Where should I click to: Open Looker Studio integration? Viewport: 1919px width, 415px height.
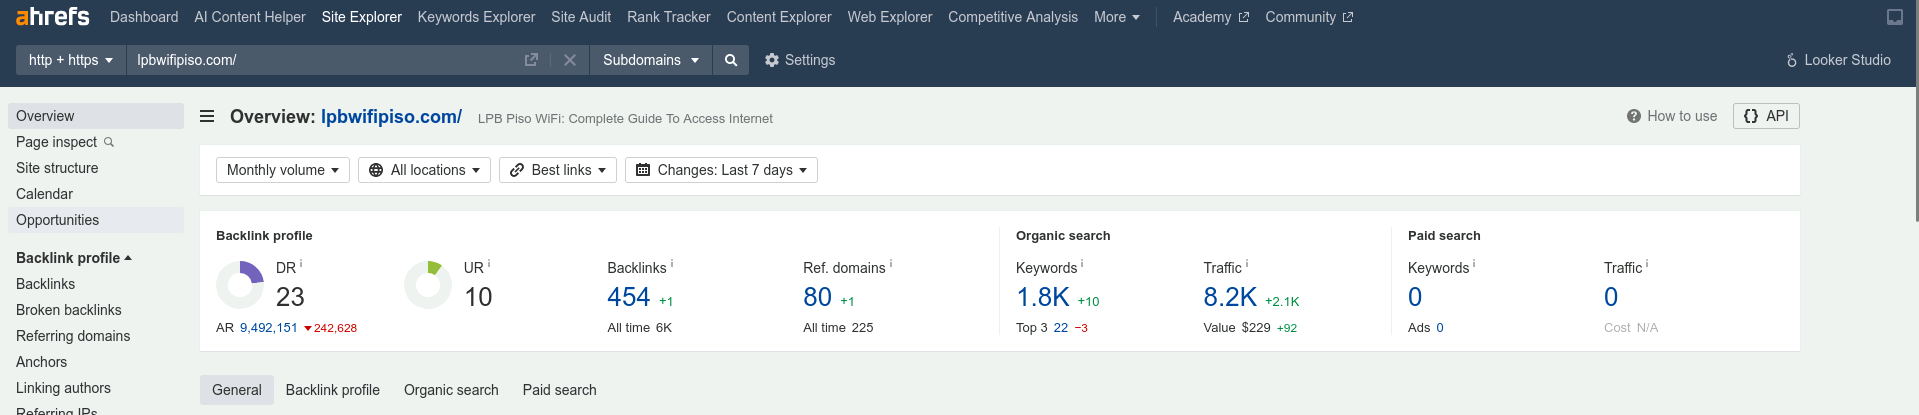(x=1838, y=60)
